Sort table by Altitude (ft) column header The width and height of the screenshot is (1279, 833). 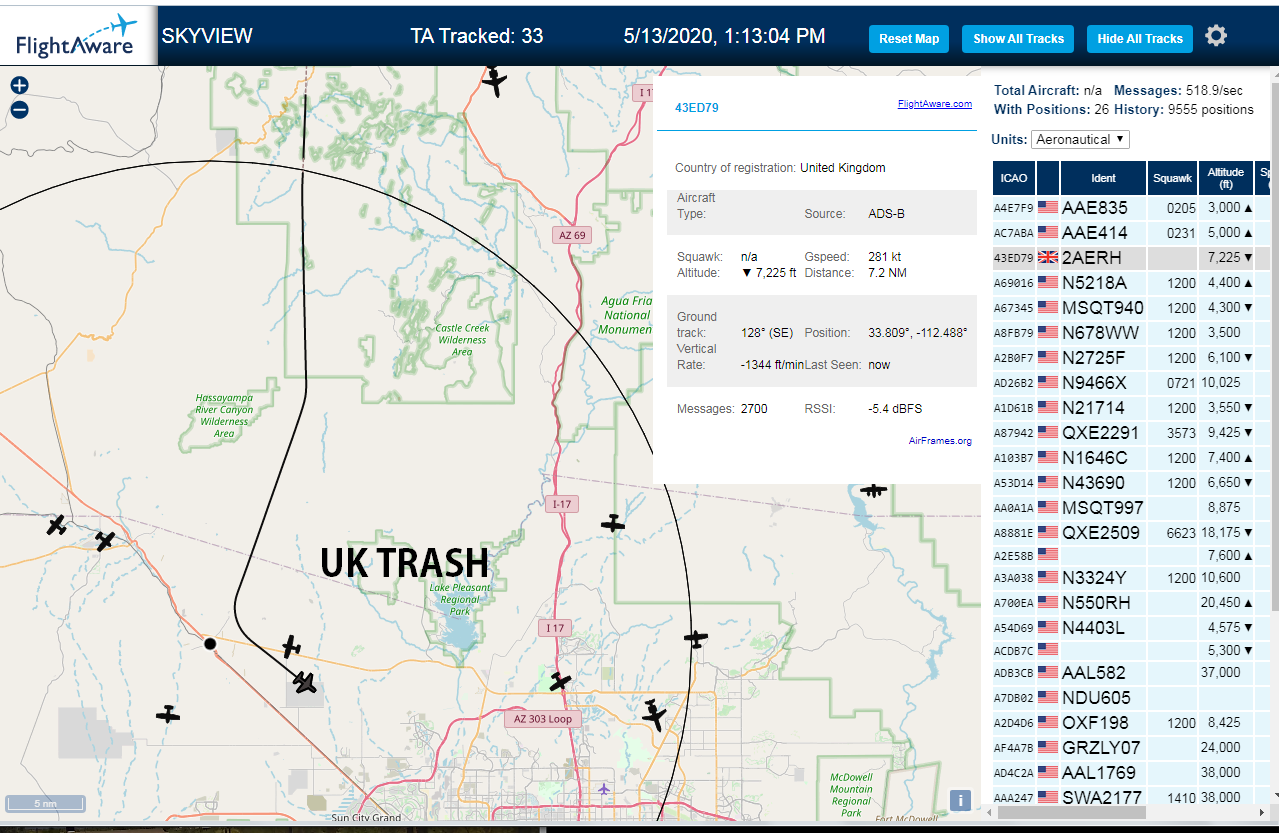pyautogui.click(x=1225, y=178)
